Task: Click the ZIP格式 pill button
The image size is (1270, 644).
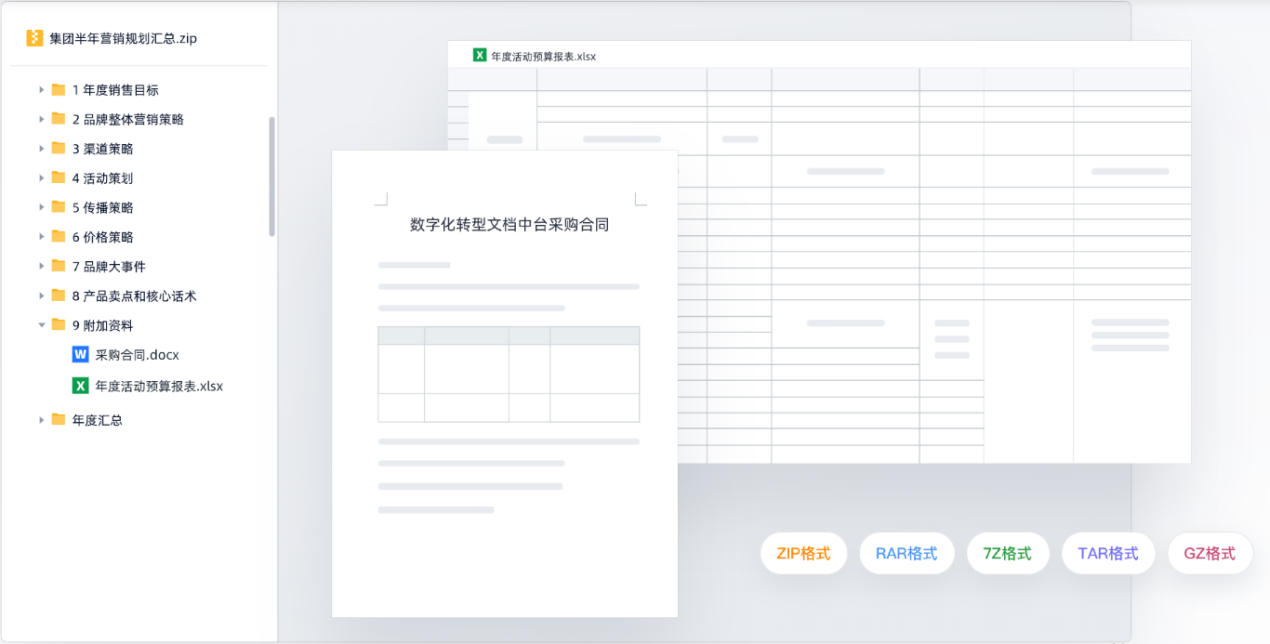Action: pos(803,553)
